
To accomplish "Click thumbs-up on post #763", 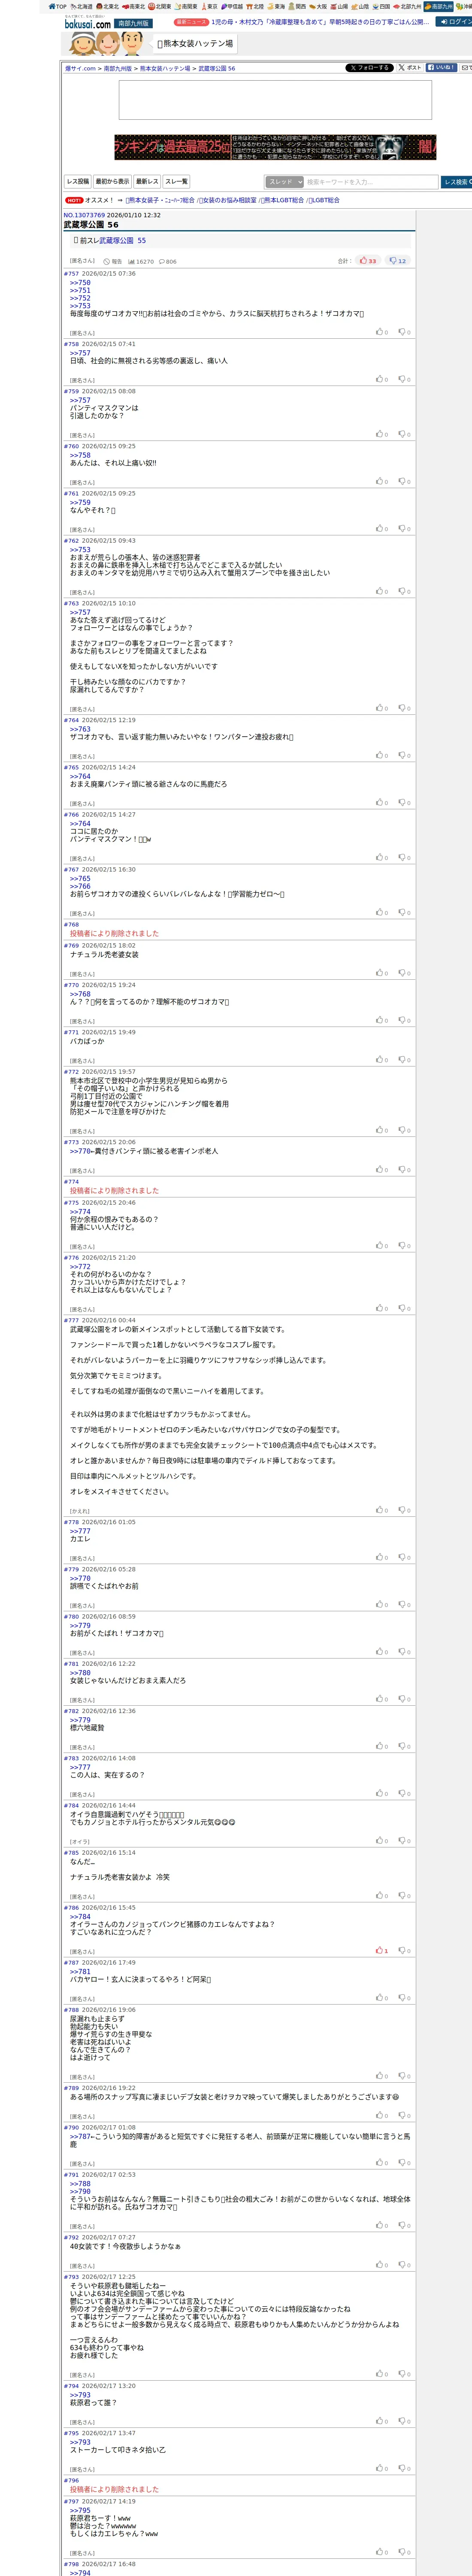I will [x=380, y=708].
